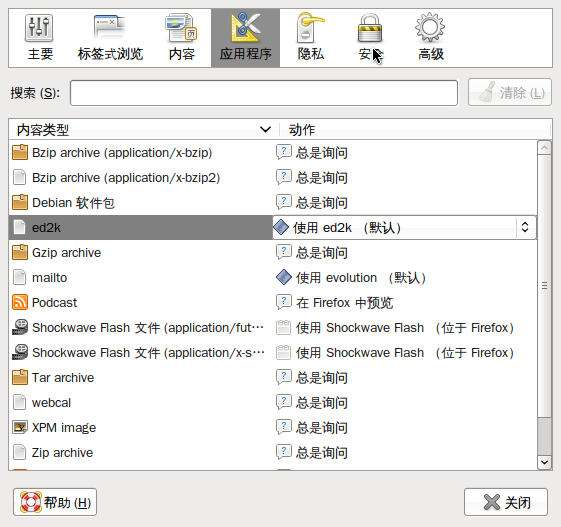Click 总是询问 action for Bzip archive (x-bzip)

pyautogui.click(x=322, y=153)
